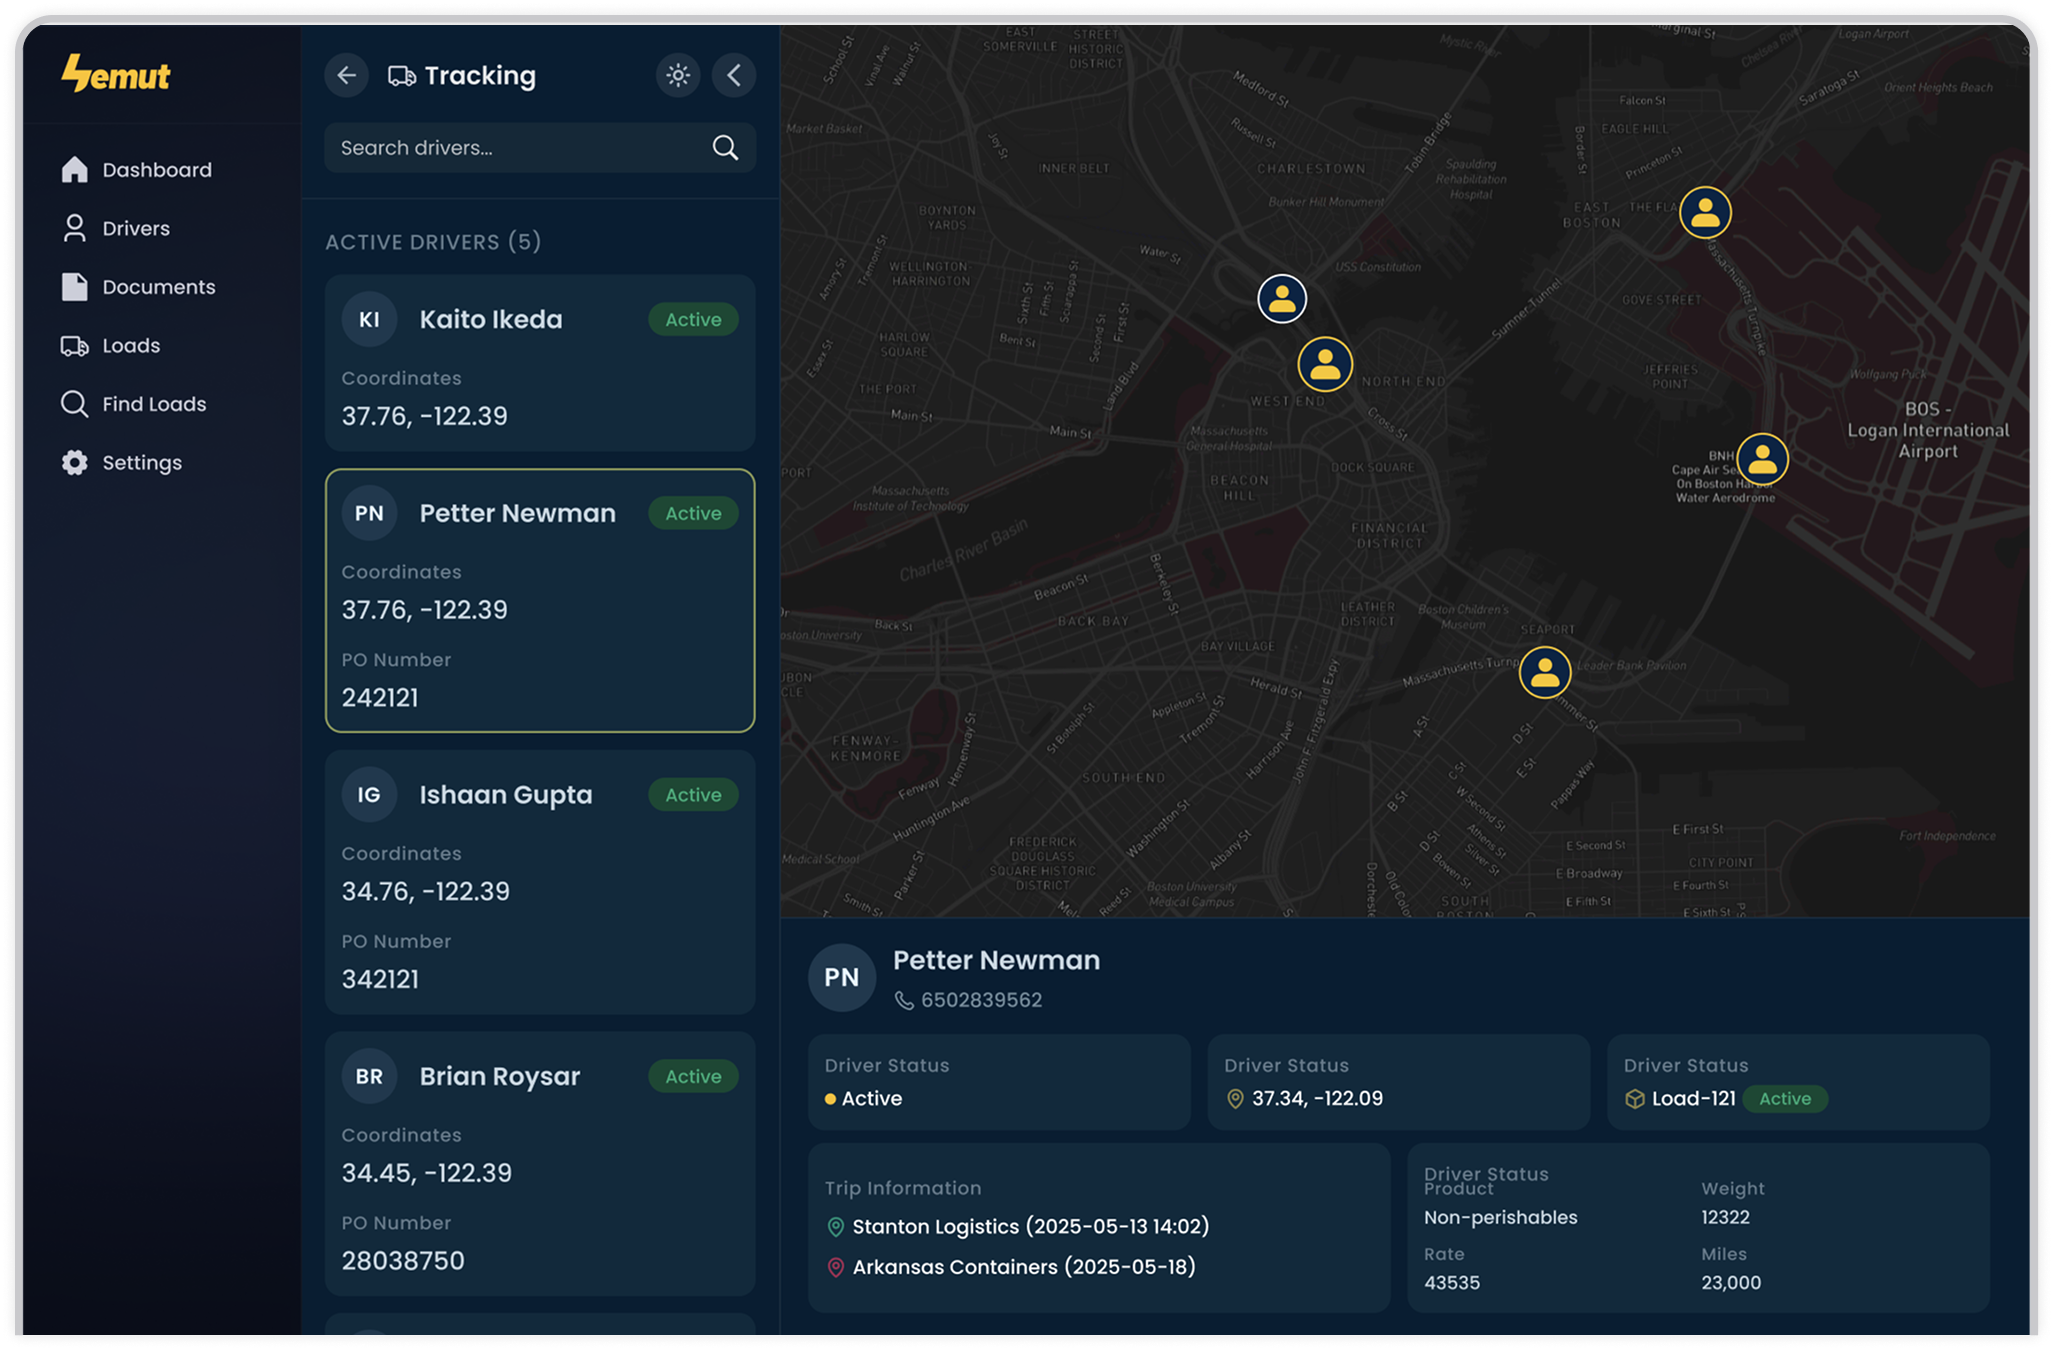This screenshot has width=2053, height=1350.
Task: Toggle light mode with the sun icon
Action: (x=677, y=75)
